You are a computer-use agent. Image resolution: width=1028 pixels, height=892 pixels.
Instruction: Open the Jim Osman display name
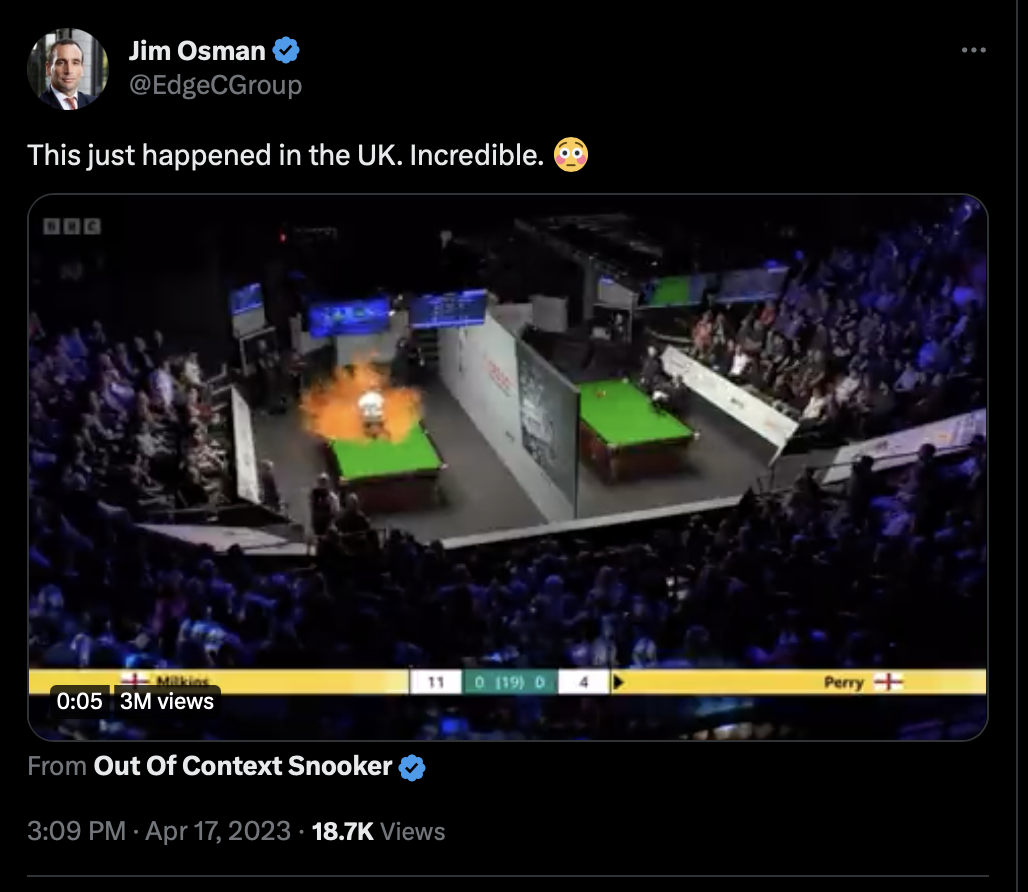[197, 50]
